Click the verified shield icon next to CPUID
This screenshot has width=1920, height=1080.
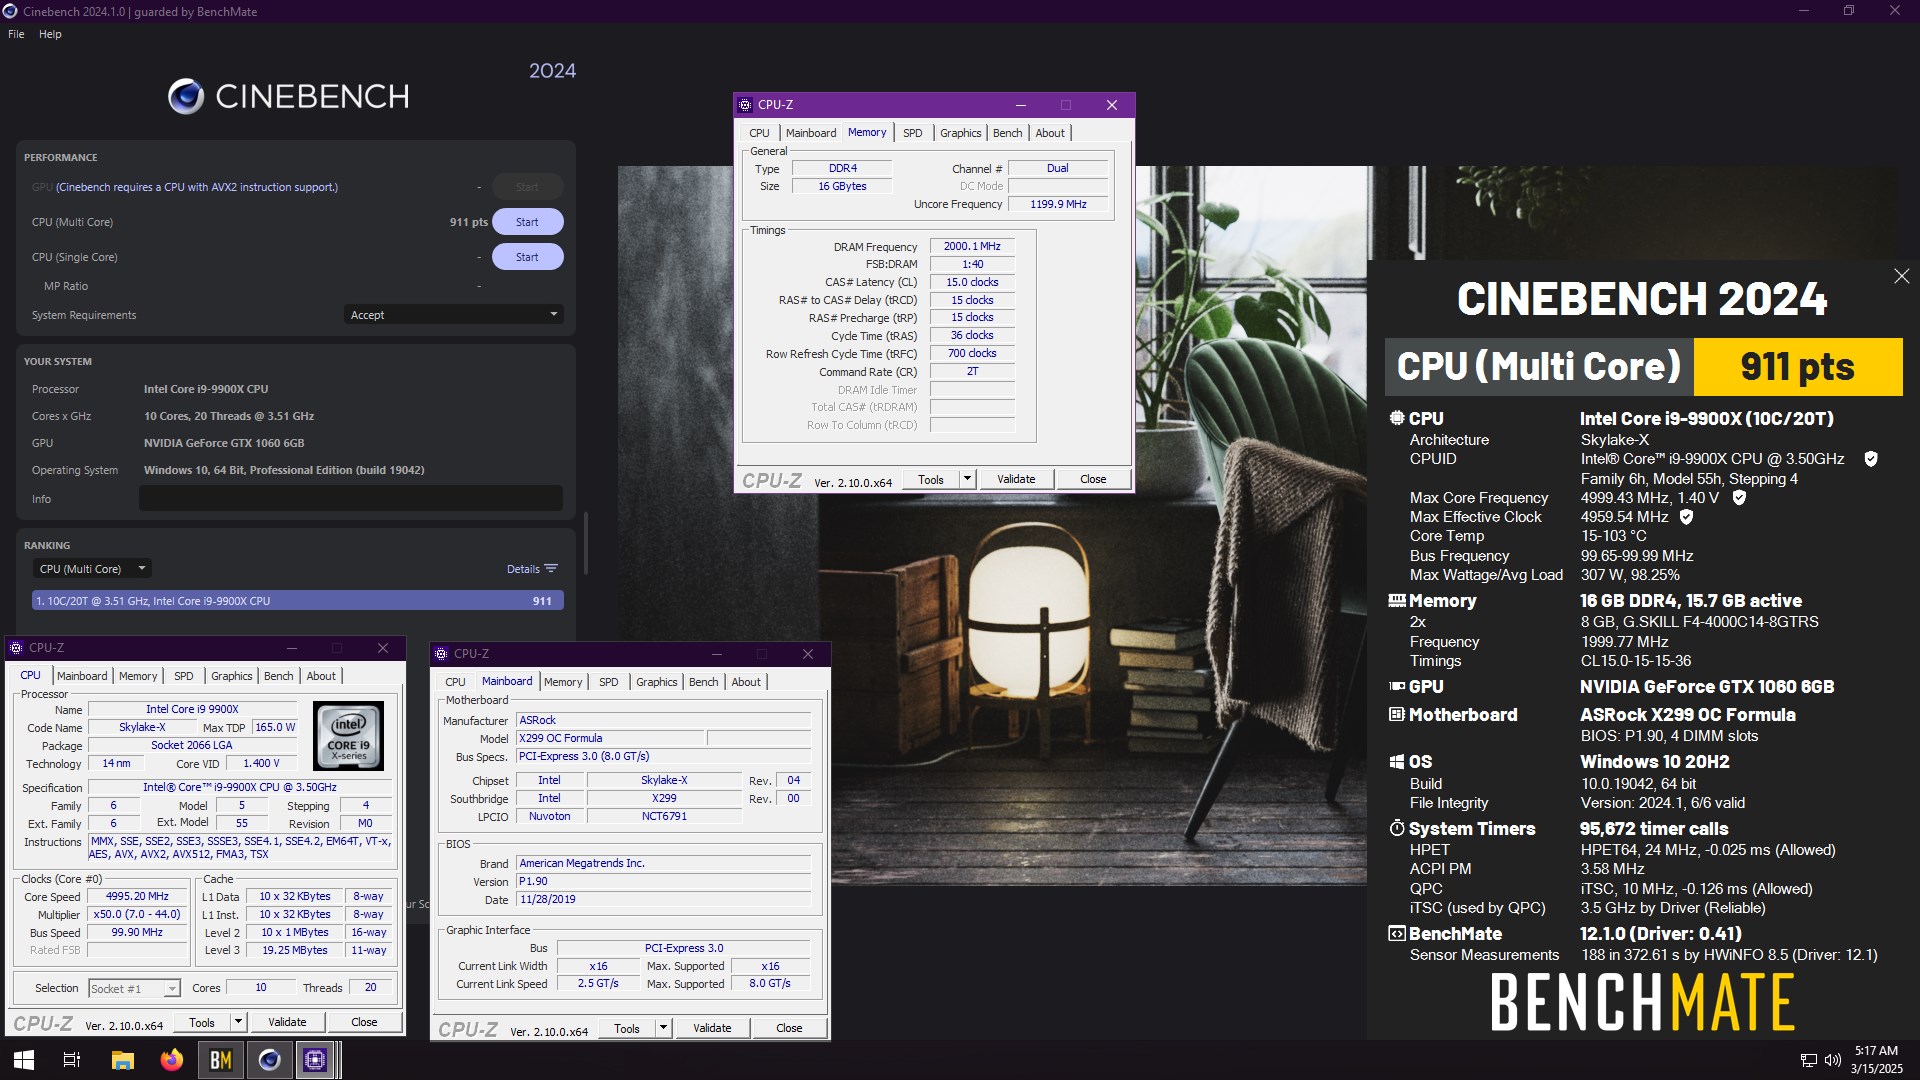tap(1870, 459)
